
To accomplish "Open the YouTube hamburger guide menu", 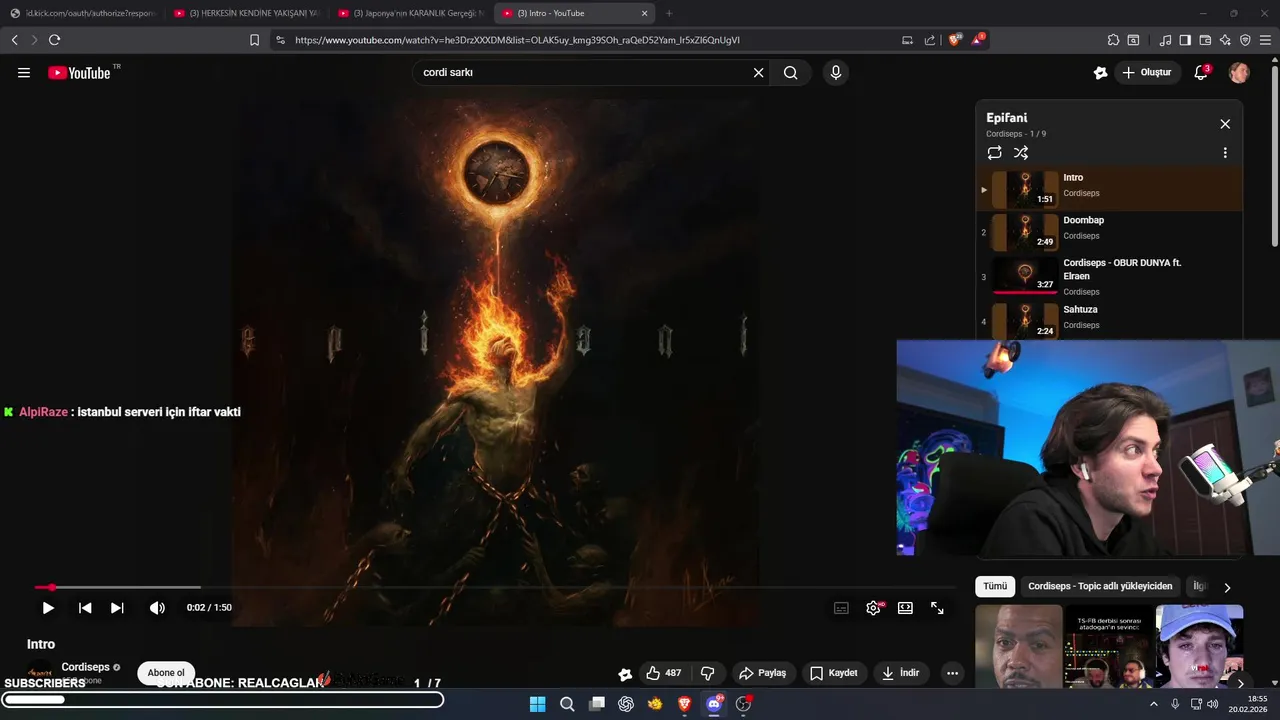I will pos(24,73).
